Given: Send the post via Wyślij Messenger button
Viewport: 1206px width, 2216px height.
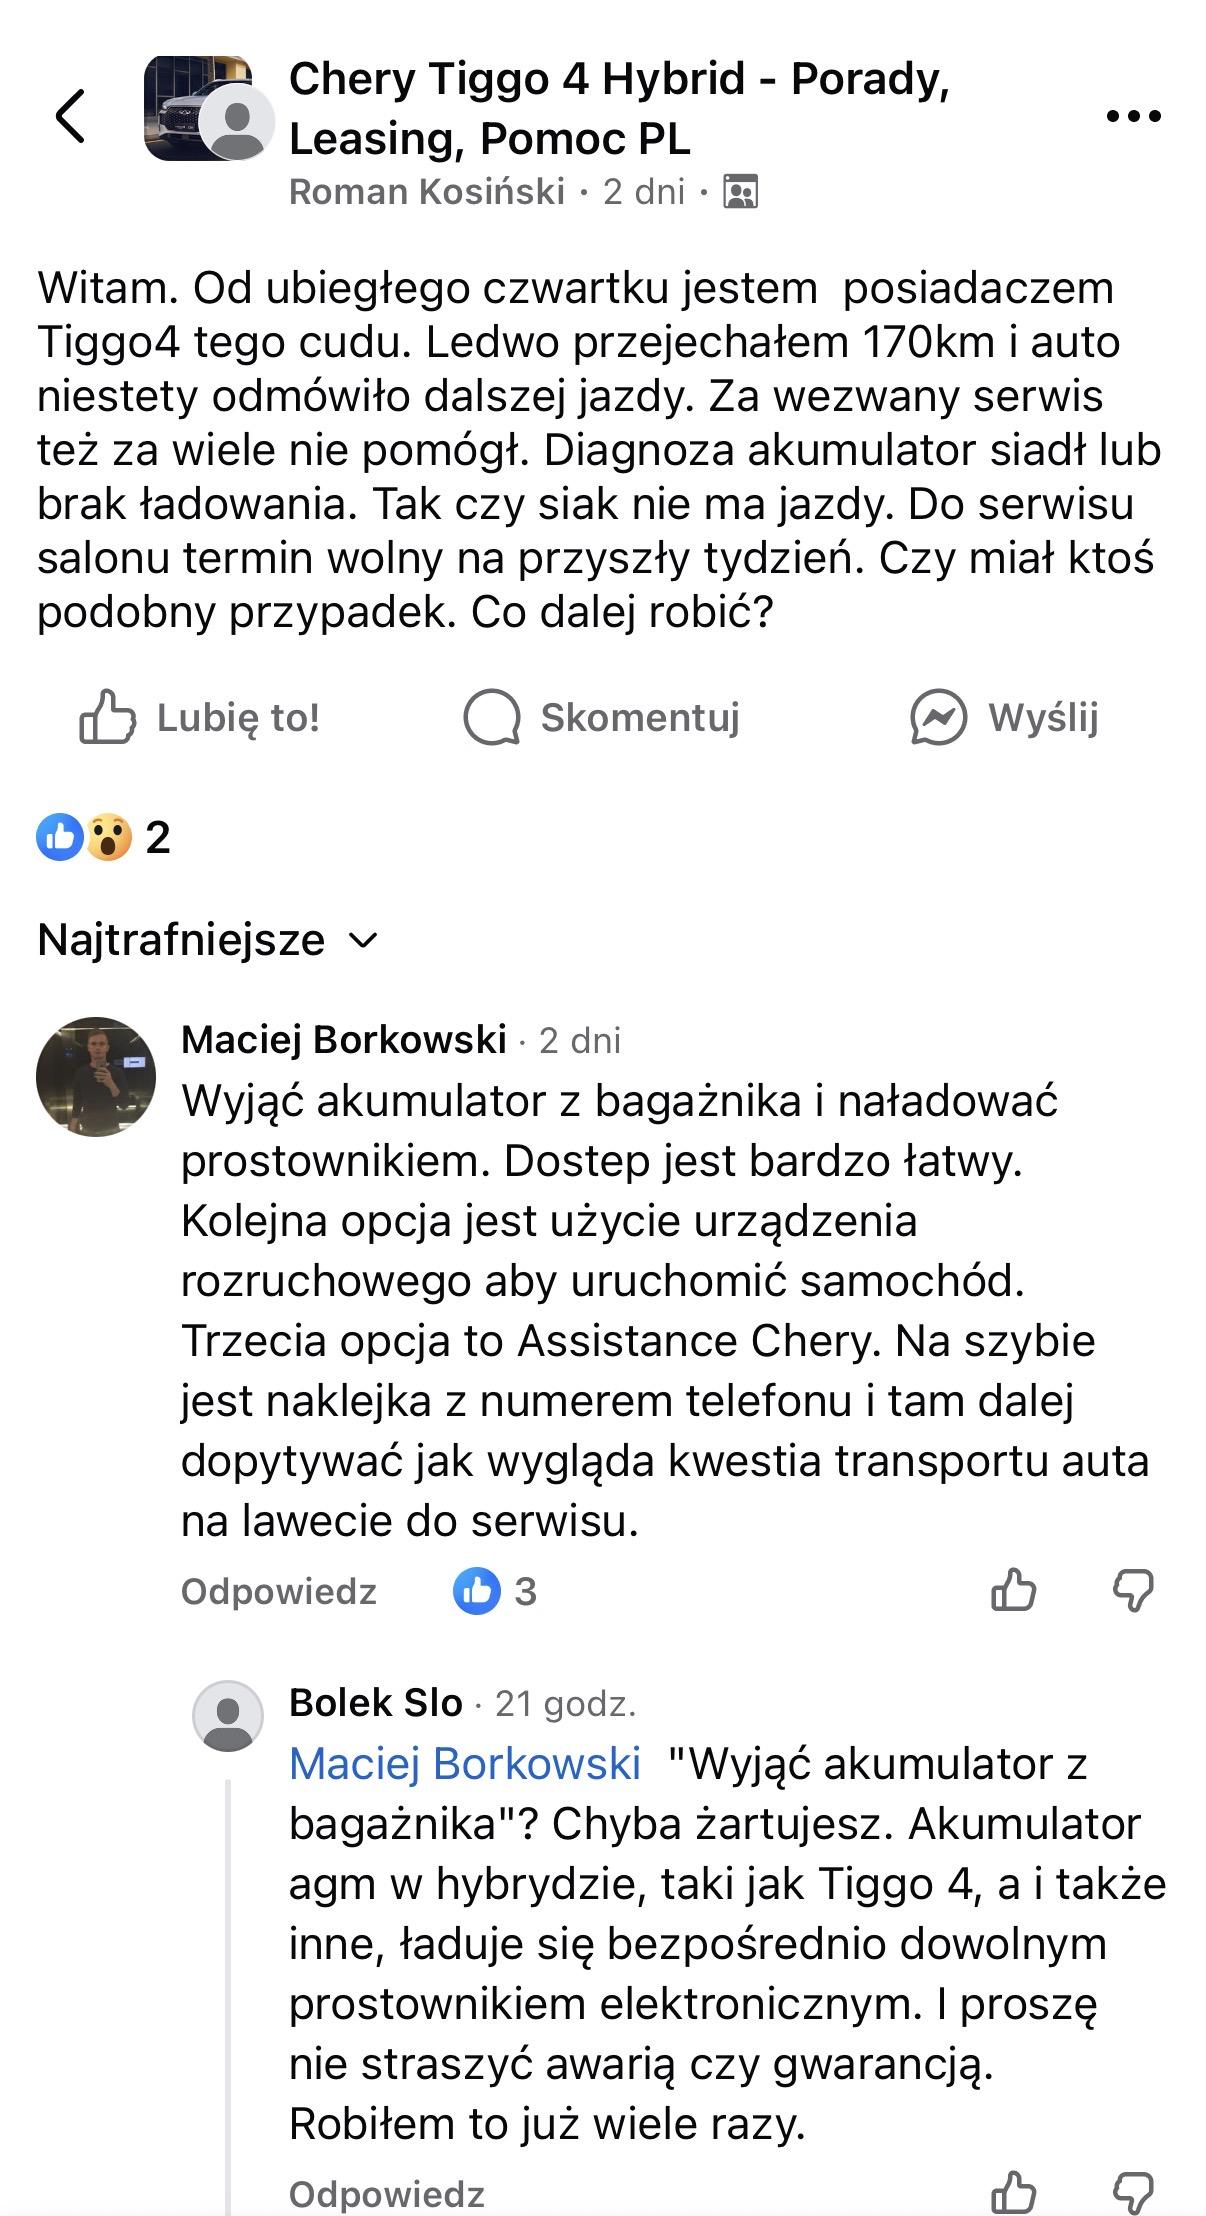Looking at the screenshot, I should tap(1004, 717).
